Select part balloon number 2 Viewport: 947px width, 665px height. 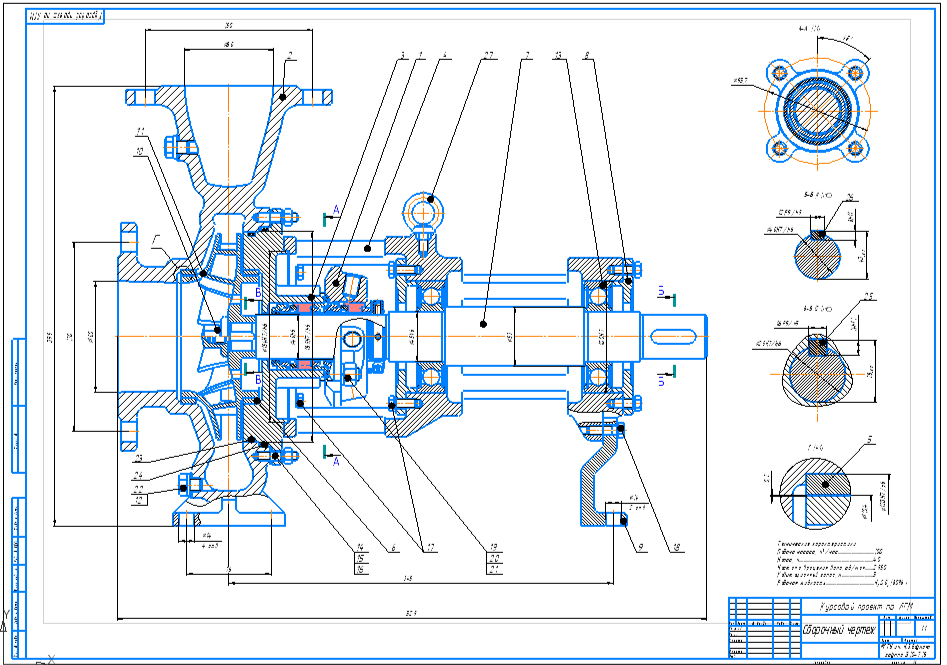290,56
